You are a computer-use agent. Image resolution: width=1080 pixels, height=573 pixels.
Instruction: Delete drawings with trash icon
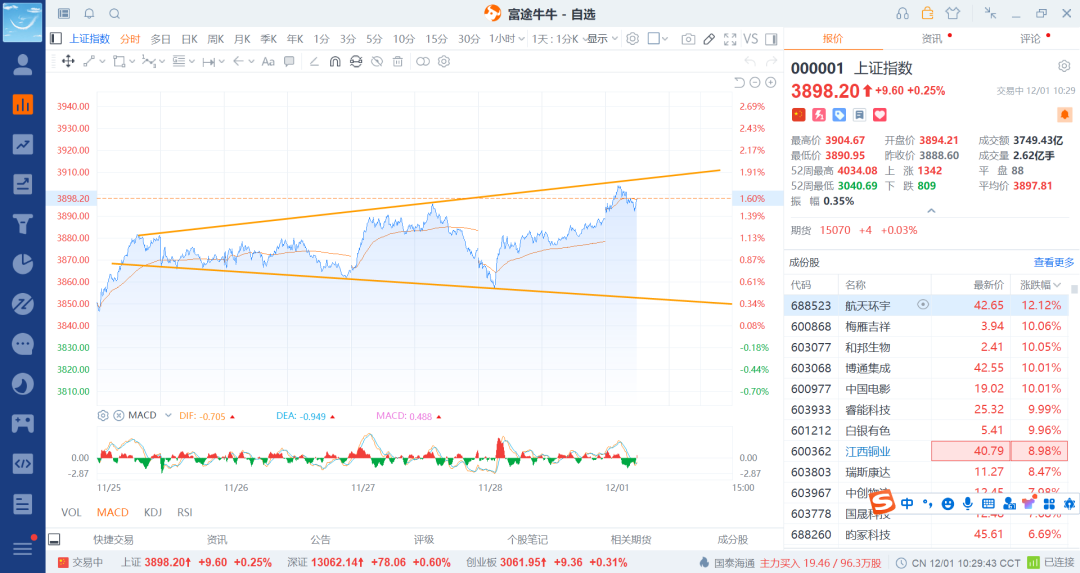tap(397, 61)
